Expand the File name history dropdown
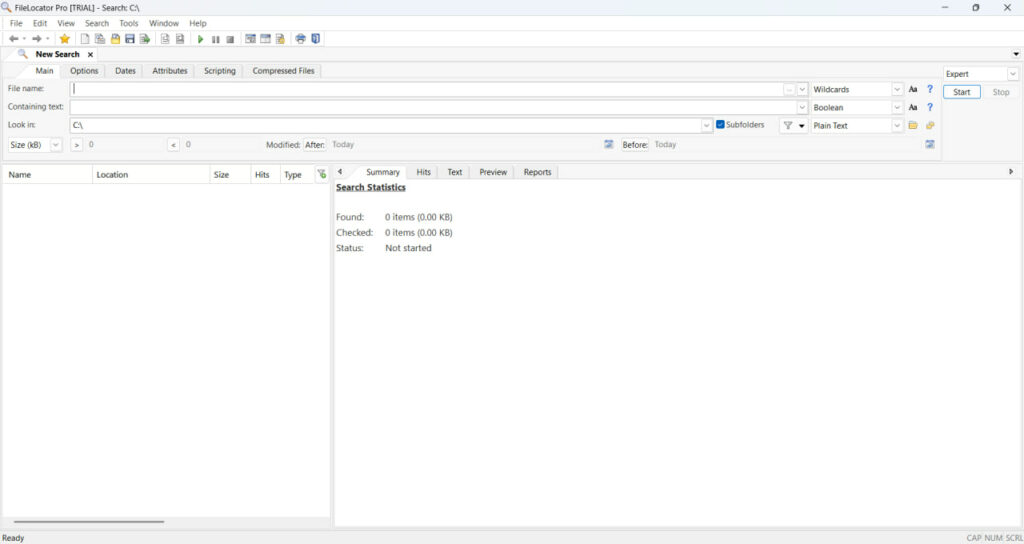Screen dimensions: 1024x544 [x=803, y=89]
